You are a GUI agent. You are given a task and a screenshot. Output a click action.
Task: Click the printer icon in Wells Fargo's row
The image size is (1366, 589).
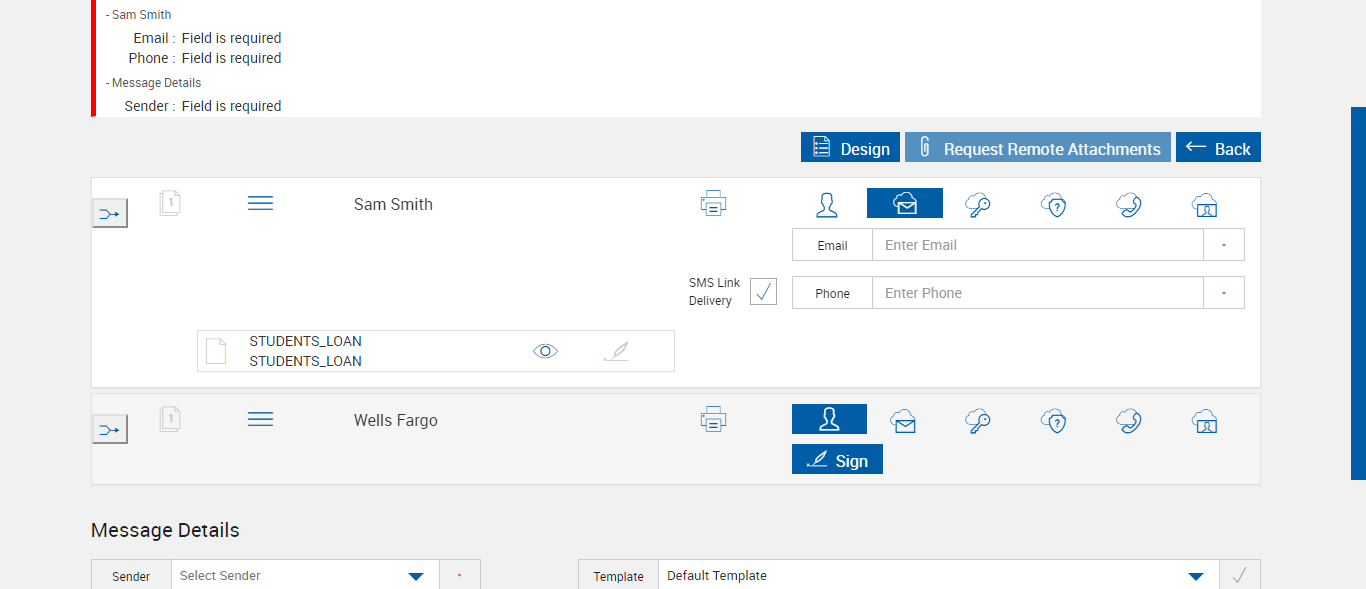pos(713,420)
